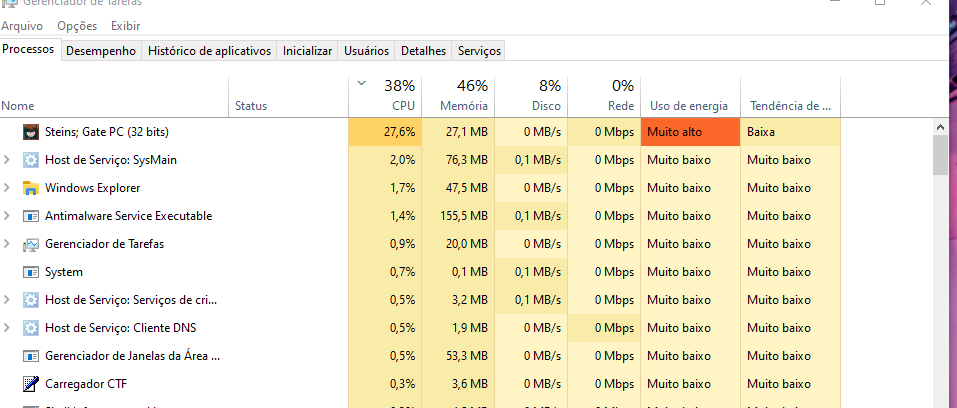This screenshot has width=957, height=408.
Task: Open the Exibir menu
Action: click(x=125, y=26)
